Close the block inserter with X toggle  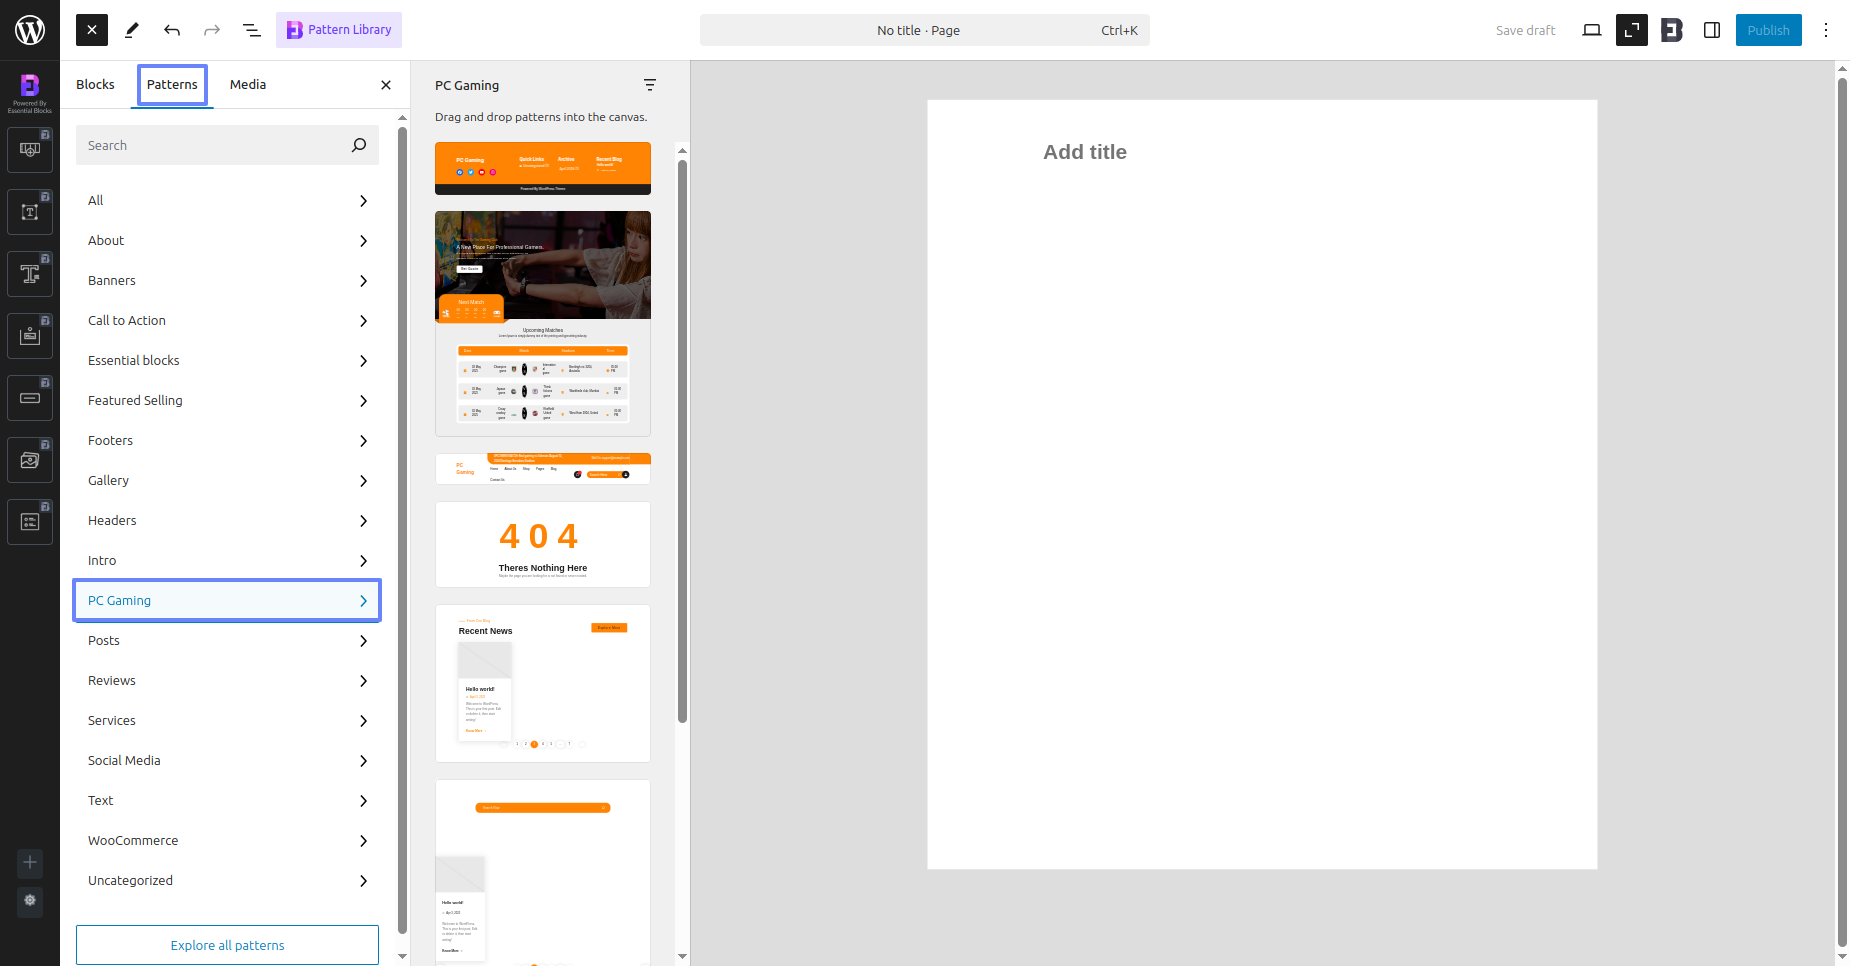(x=92, y=30)
